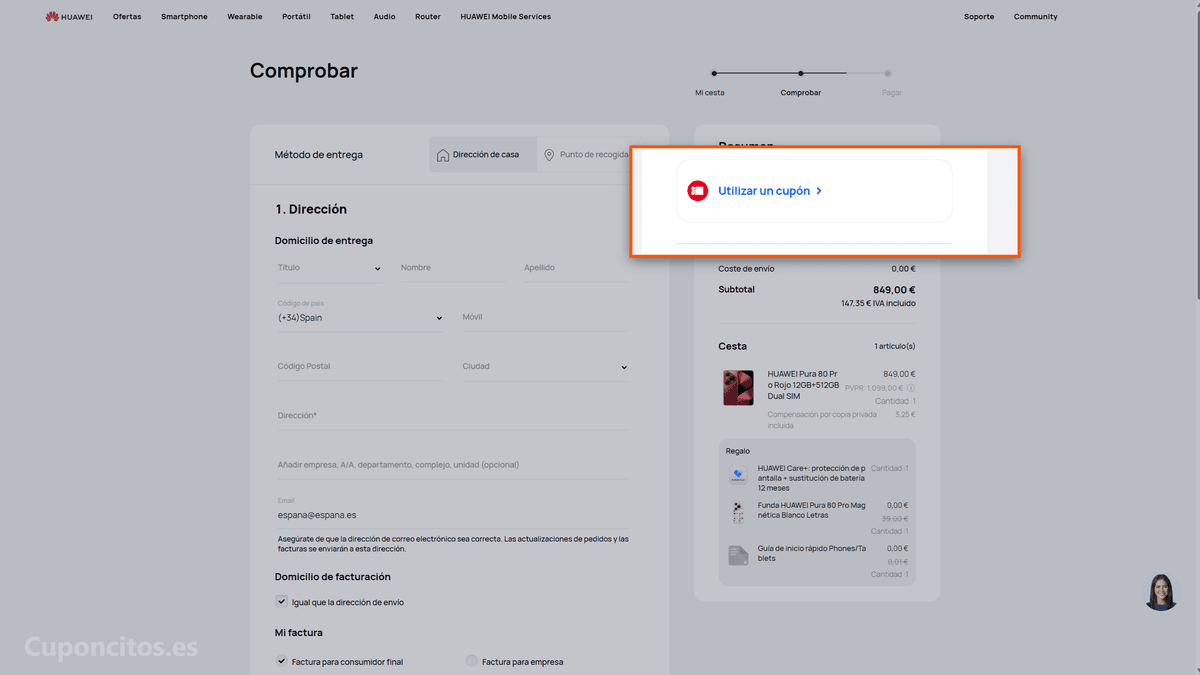Image resolution: width=1200 pixels, height=675 pixels.
Task: Select 'Factura para empresa' radio button
Action: click(x=472, y=661)
